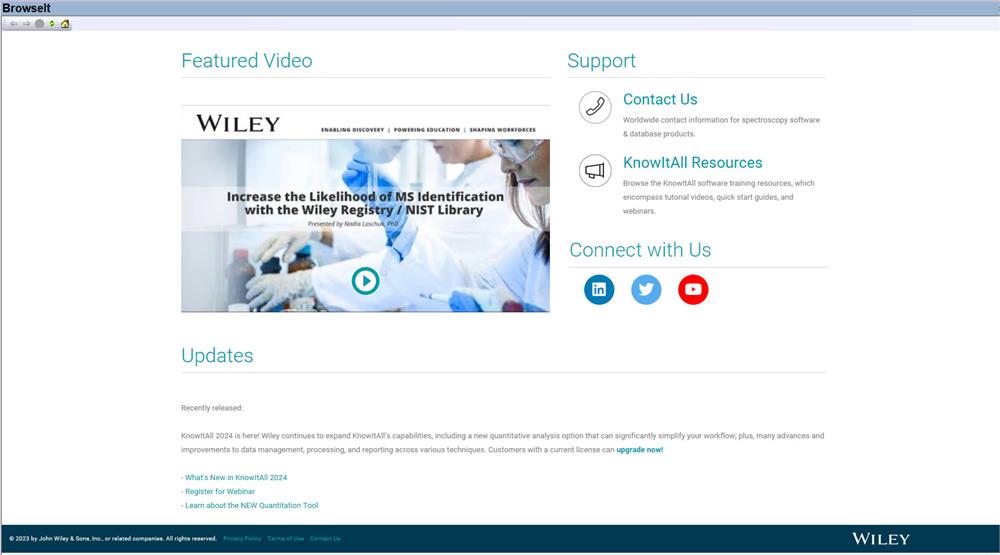
Task: Open the LinkedIn social icon
Action: (x=599, y=289)
